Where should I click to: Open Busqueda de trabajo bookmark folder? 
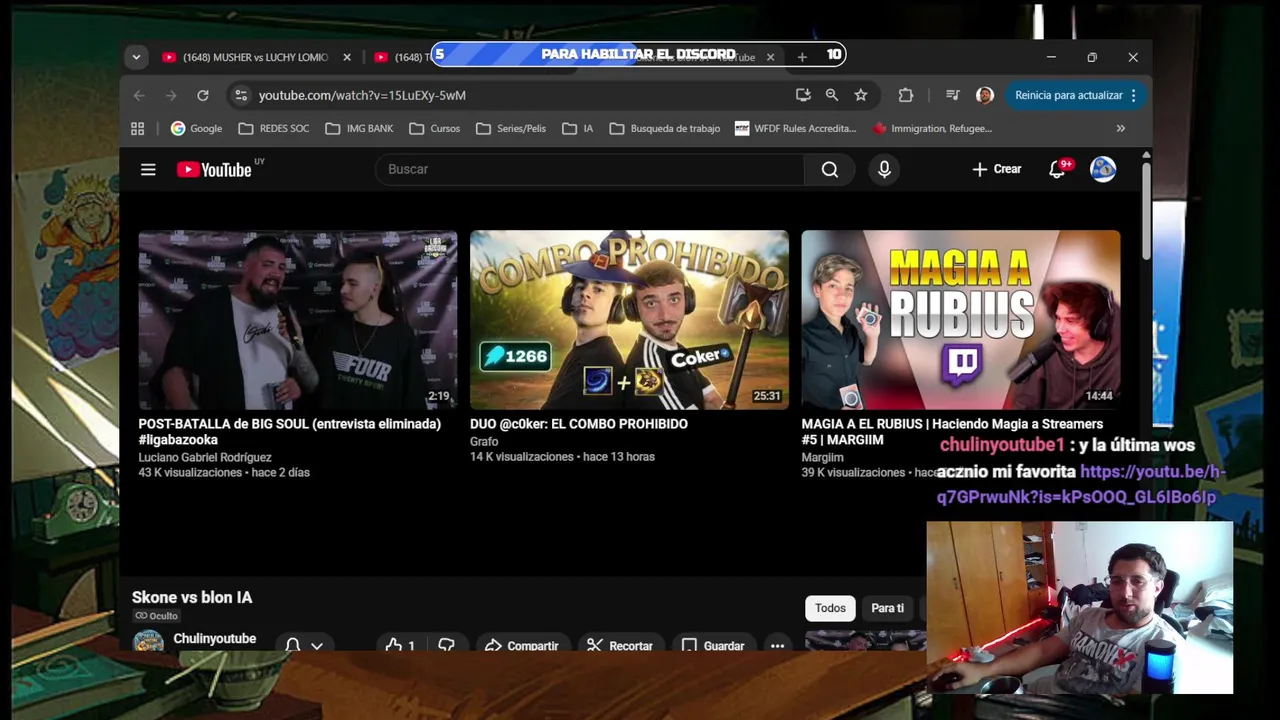pos(664,128)
